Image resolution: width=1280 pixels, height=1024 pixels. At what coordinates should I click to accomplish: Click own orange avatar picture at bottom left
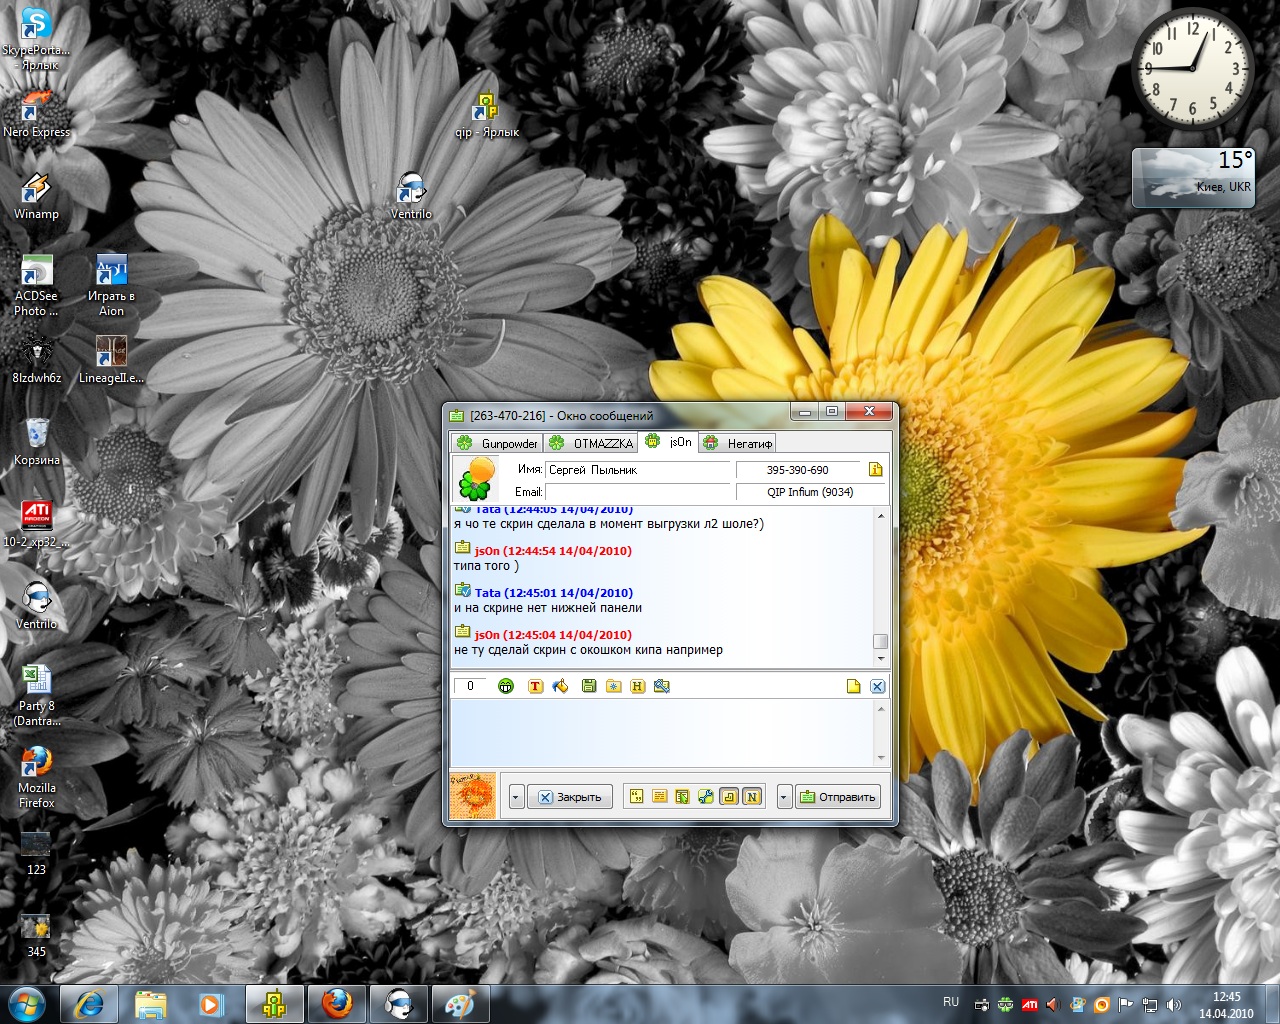(x=472, y=796)
